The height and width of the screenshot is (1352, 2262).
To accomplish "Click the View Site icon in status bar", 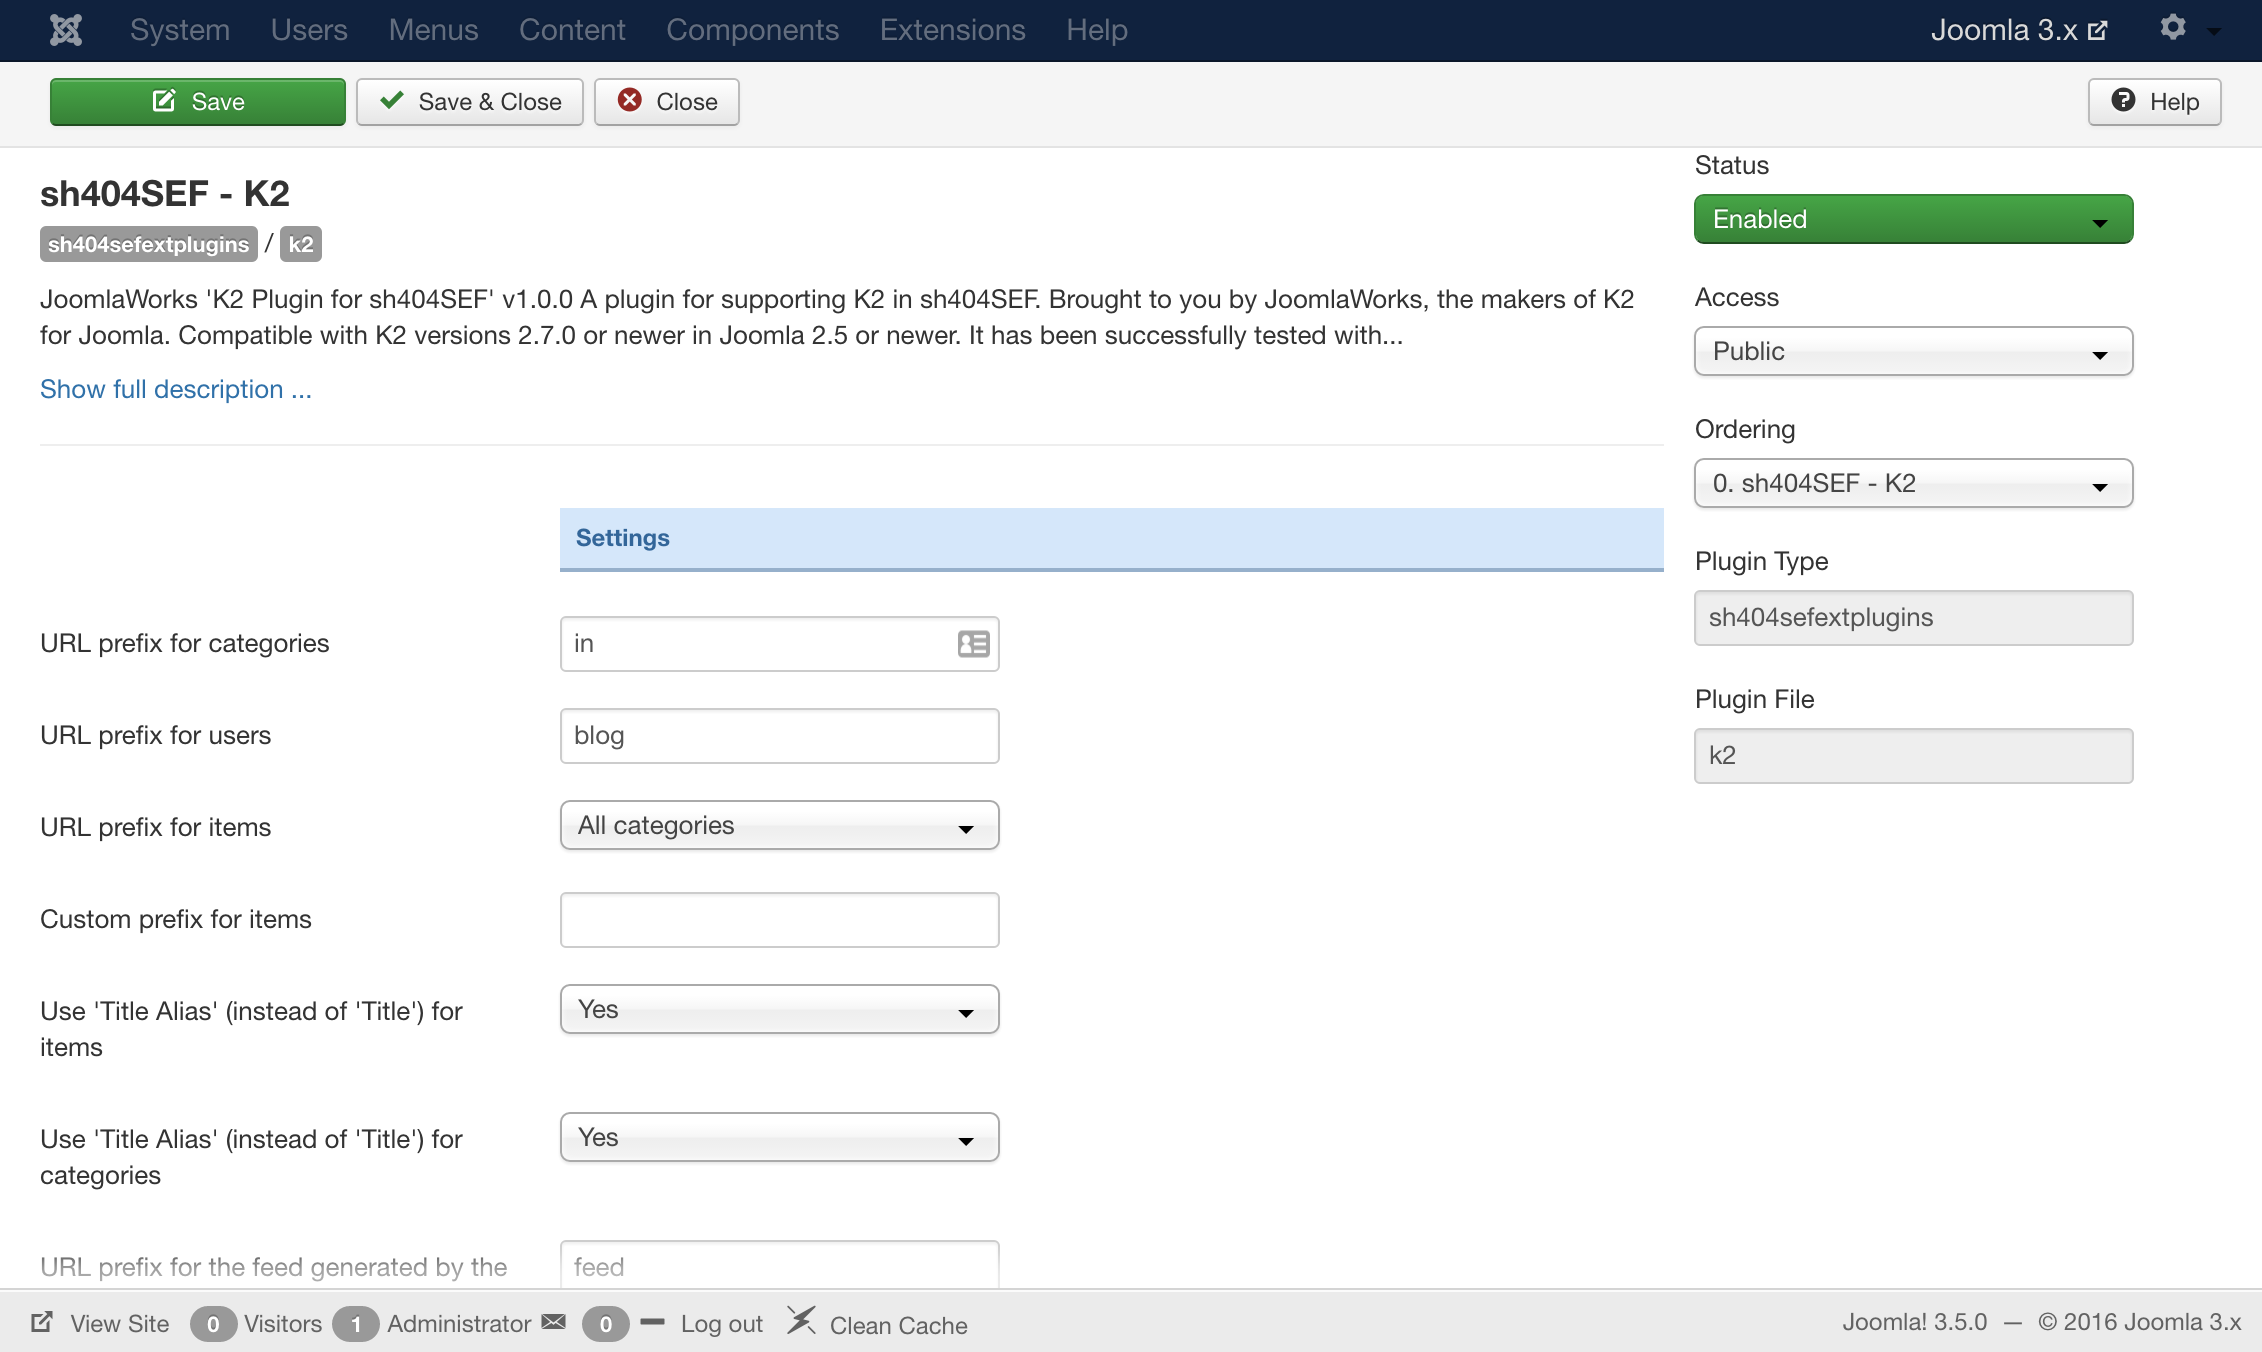I will pos(43,1325).
